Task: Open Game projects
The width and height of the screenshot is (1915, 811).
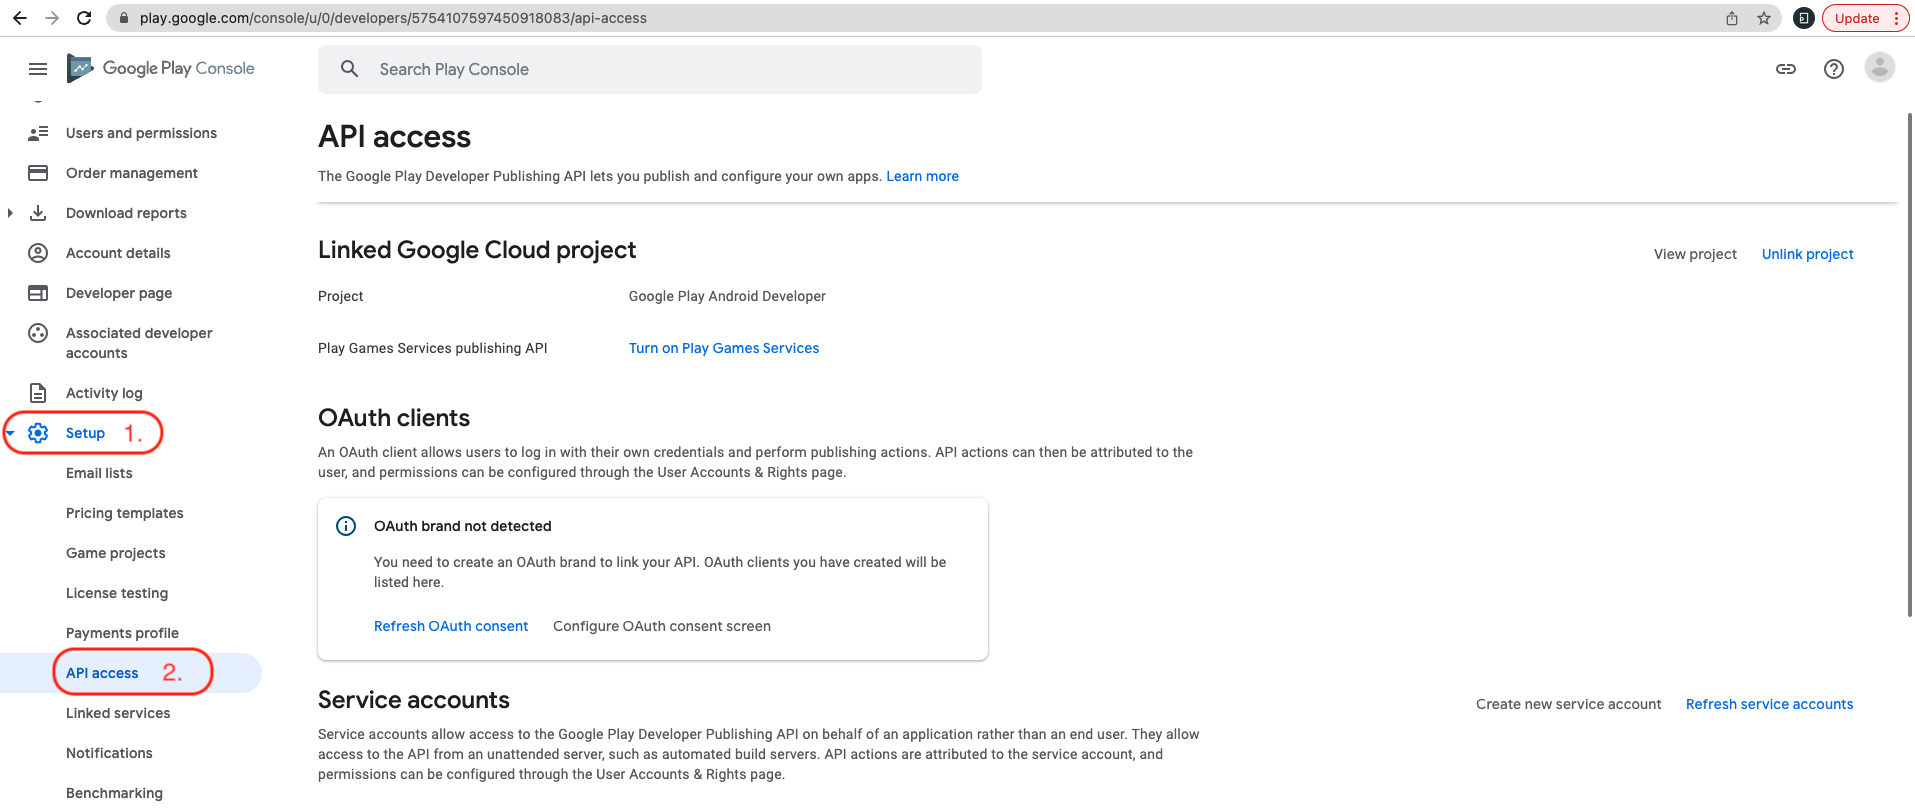Action: [x=116, y=553]
